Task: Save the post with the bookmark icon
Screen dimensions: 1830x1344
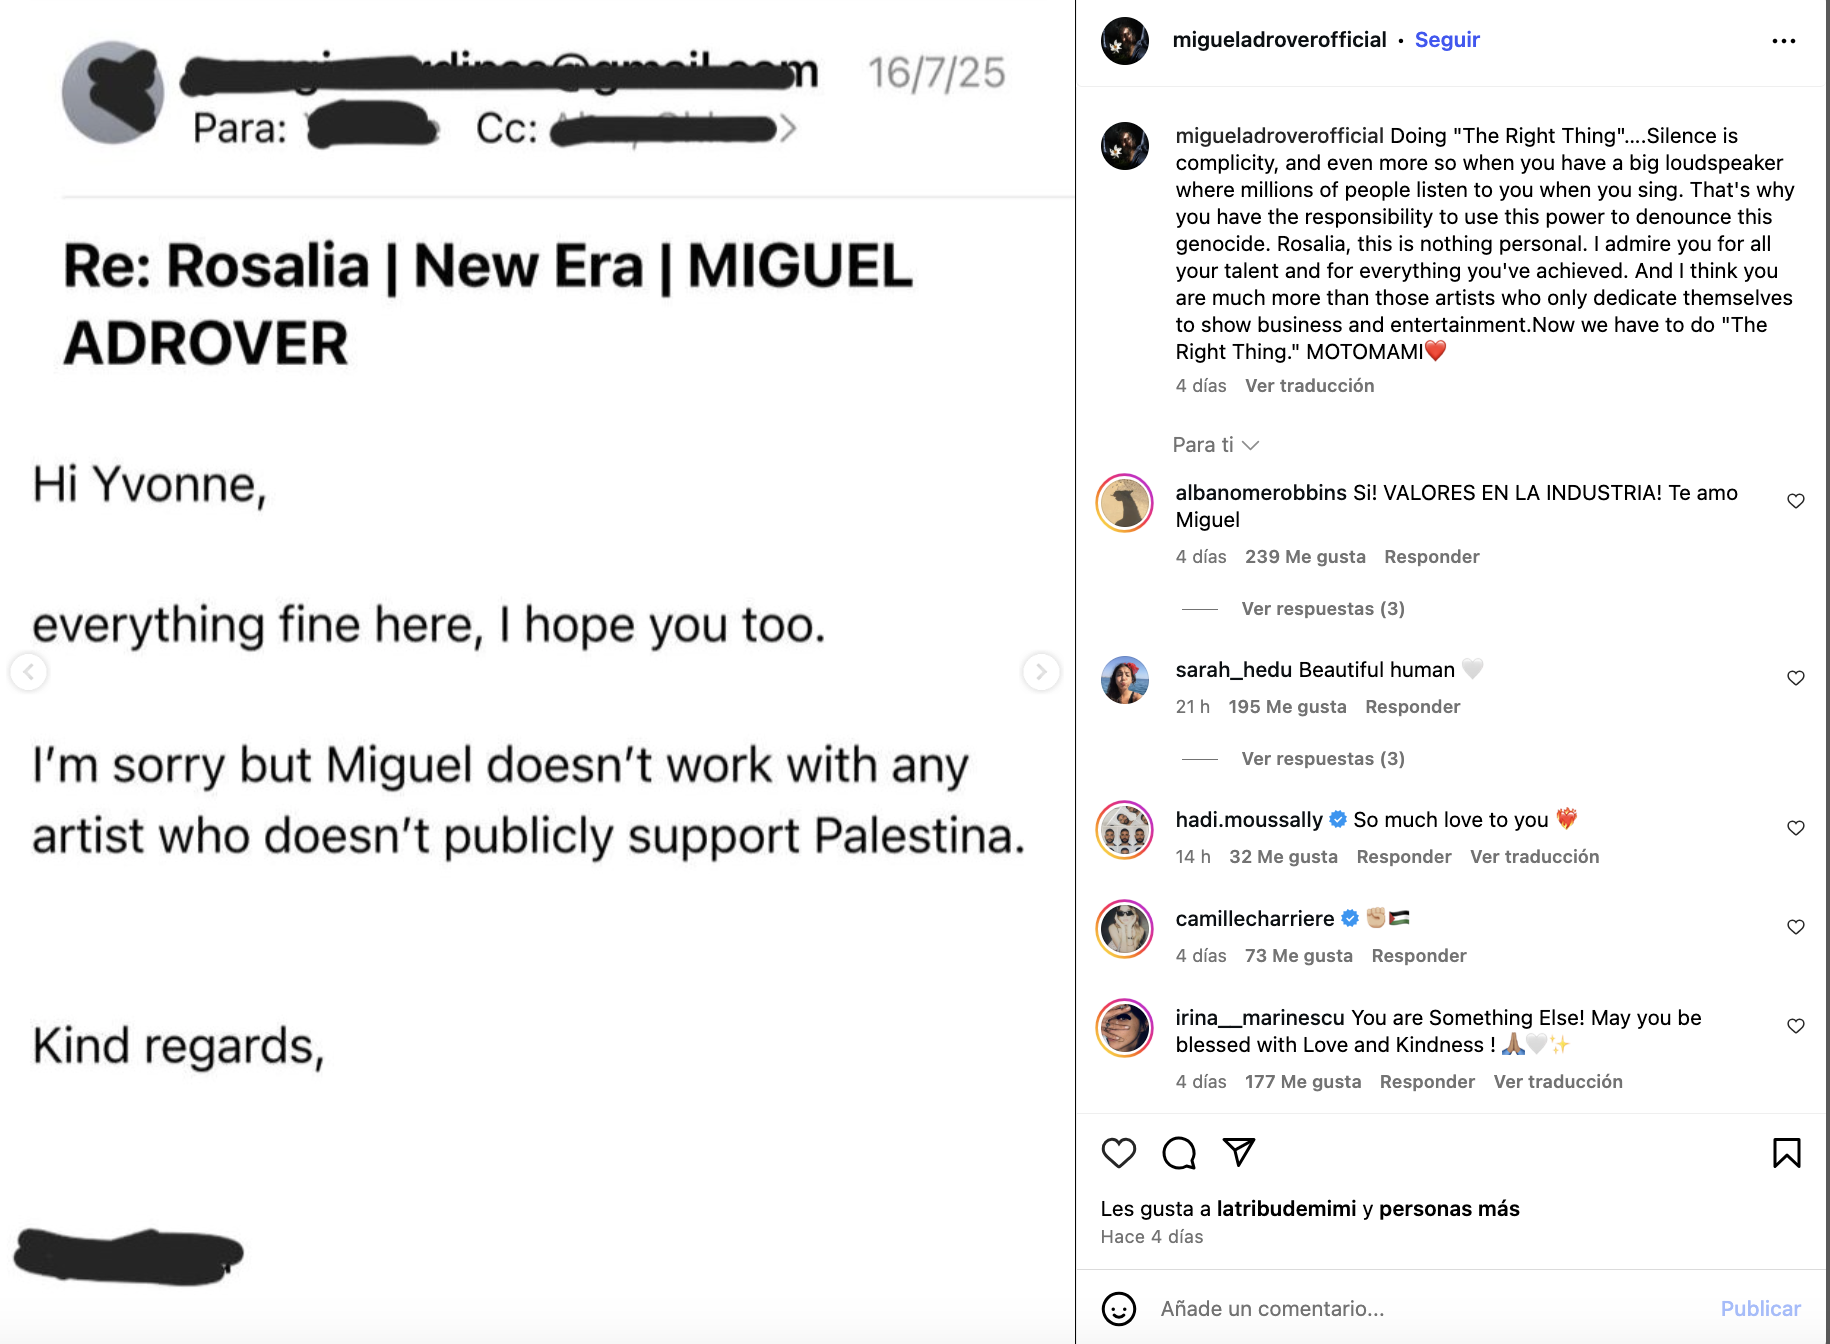Action: click(1787, 1153)
